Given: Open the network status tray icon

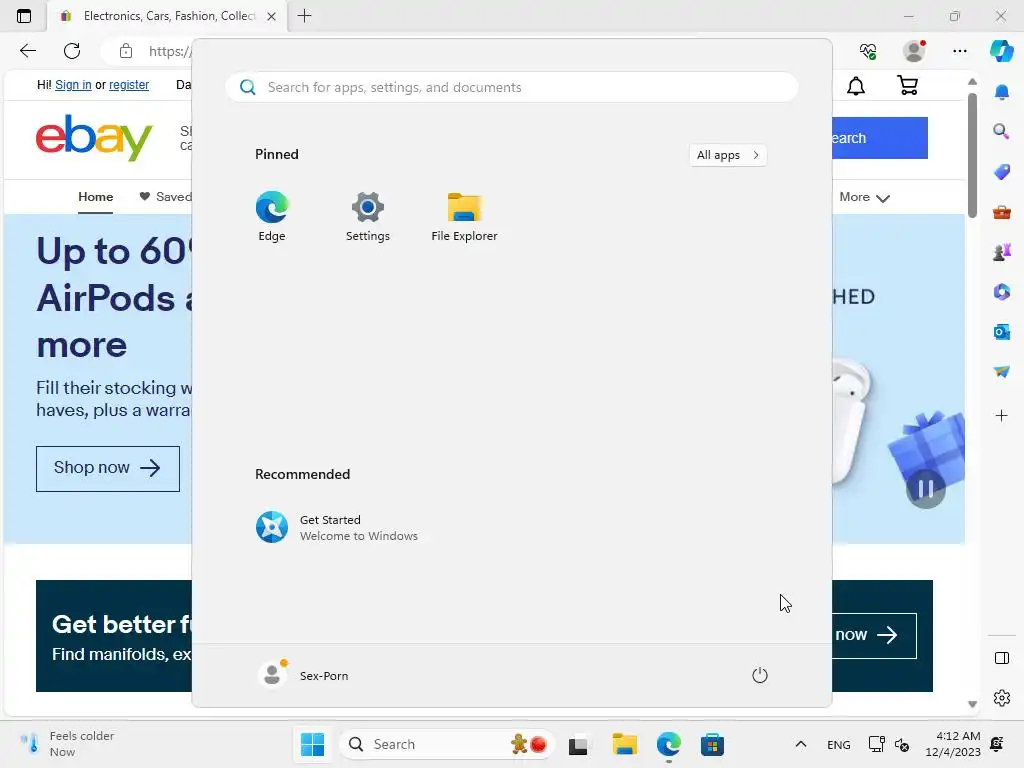Looking at the screenshot, I should click(x=876, y=744).
